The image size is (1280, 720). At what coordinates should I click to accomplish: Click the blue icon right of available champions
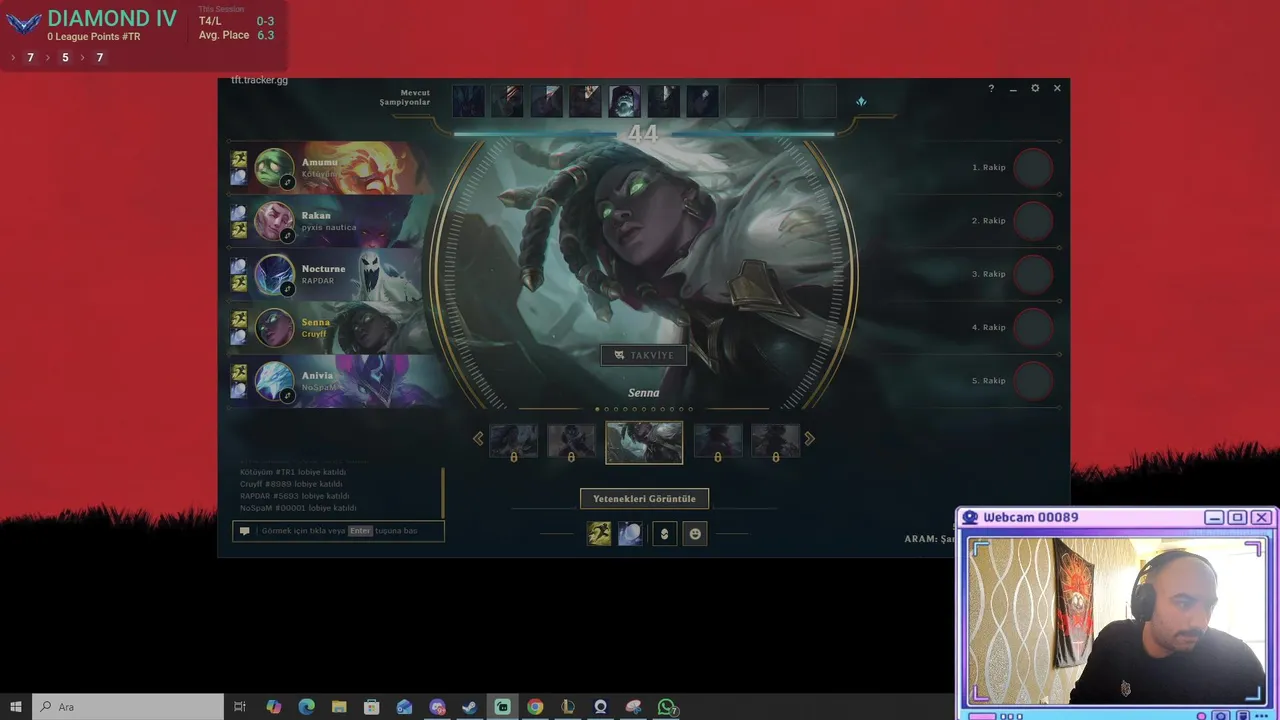click(x=861, y=101)
